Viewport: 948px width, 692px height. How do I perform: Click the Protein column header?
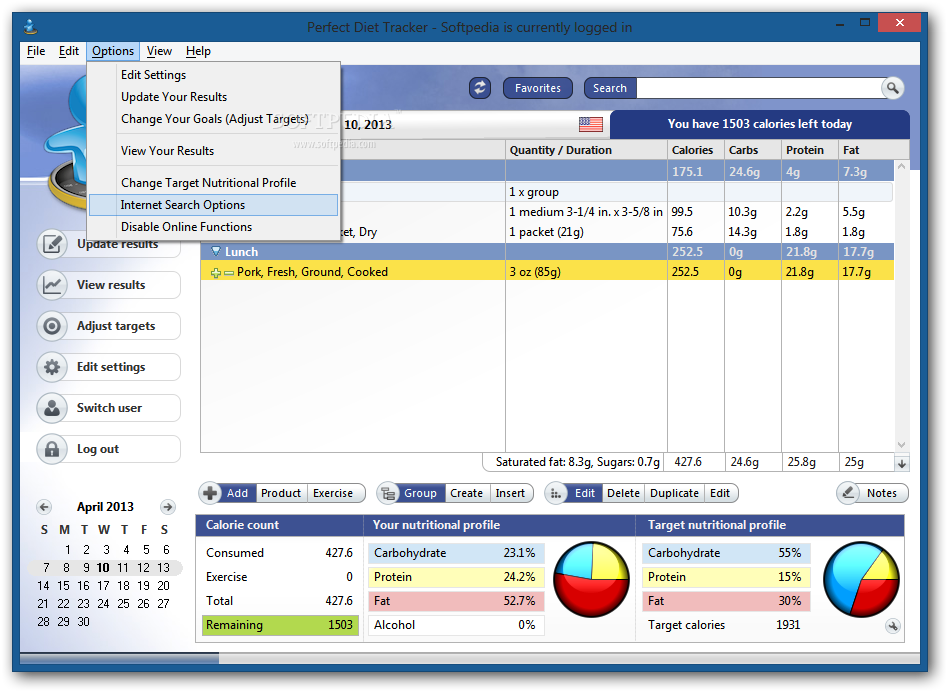click(x=810, y=150)
